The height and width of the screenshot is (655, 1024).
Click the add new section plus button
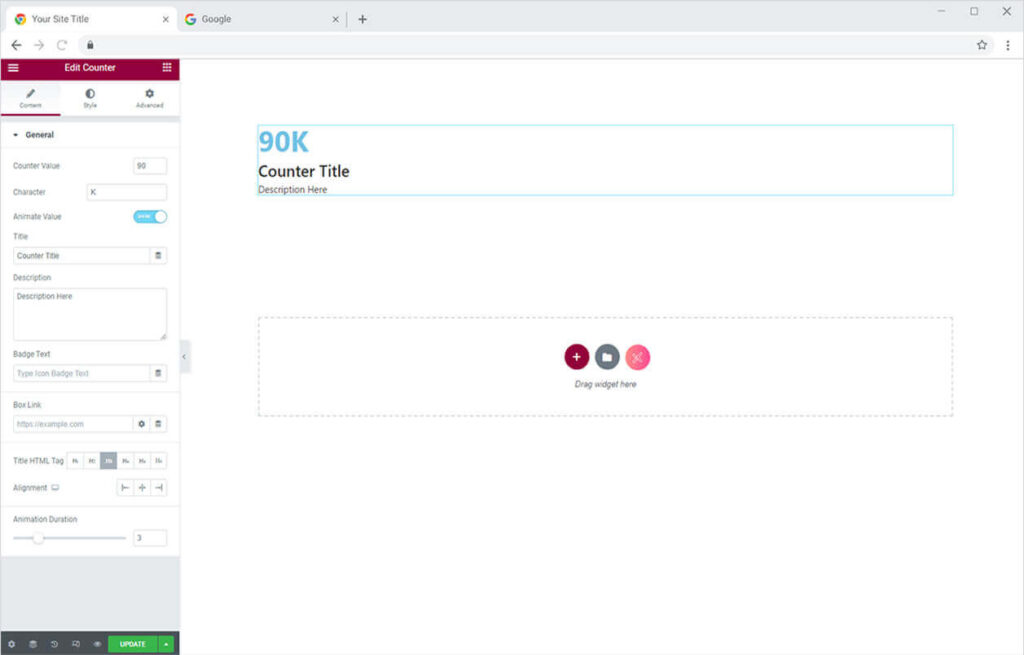[x=576, y=357]
